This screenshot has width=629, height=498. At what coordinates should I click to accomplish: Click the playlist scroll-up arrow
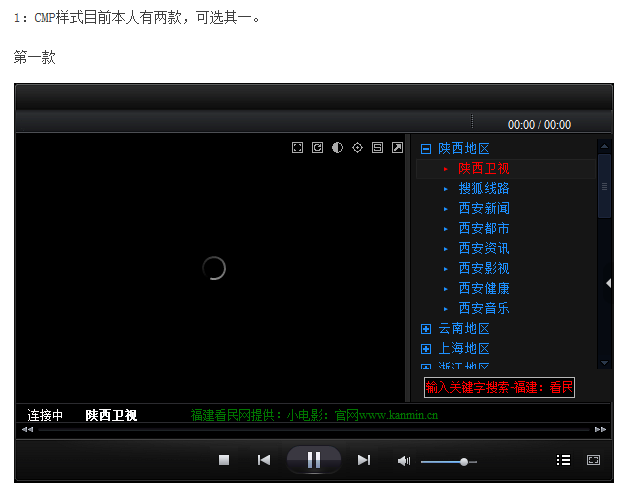(x=604, y=146)
